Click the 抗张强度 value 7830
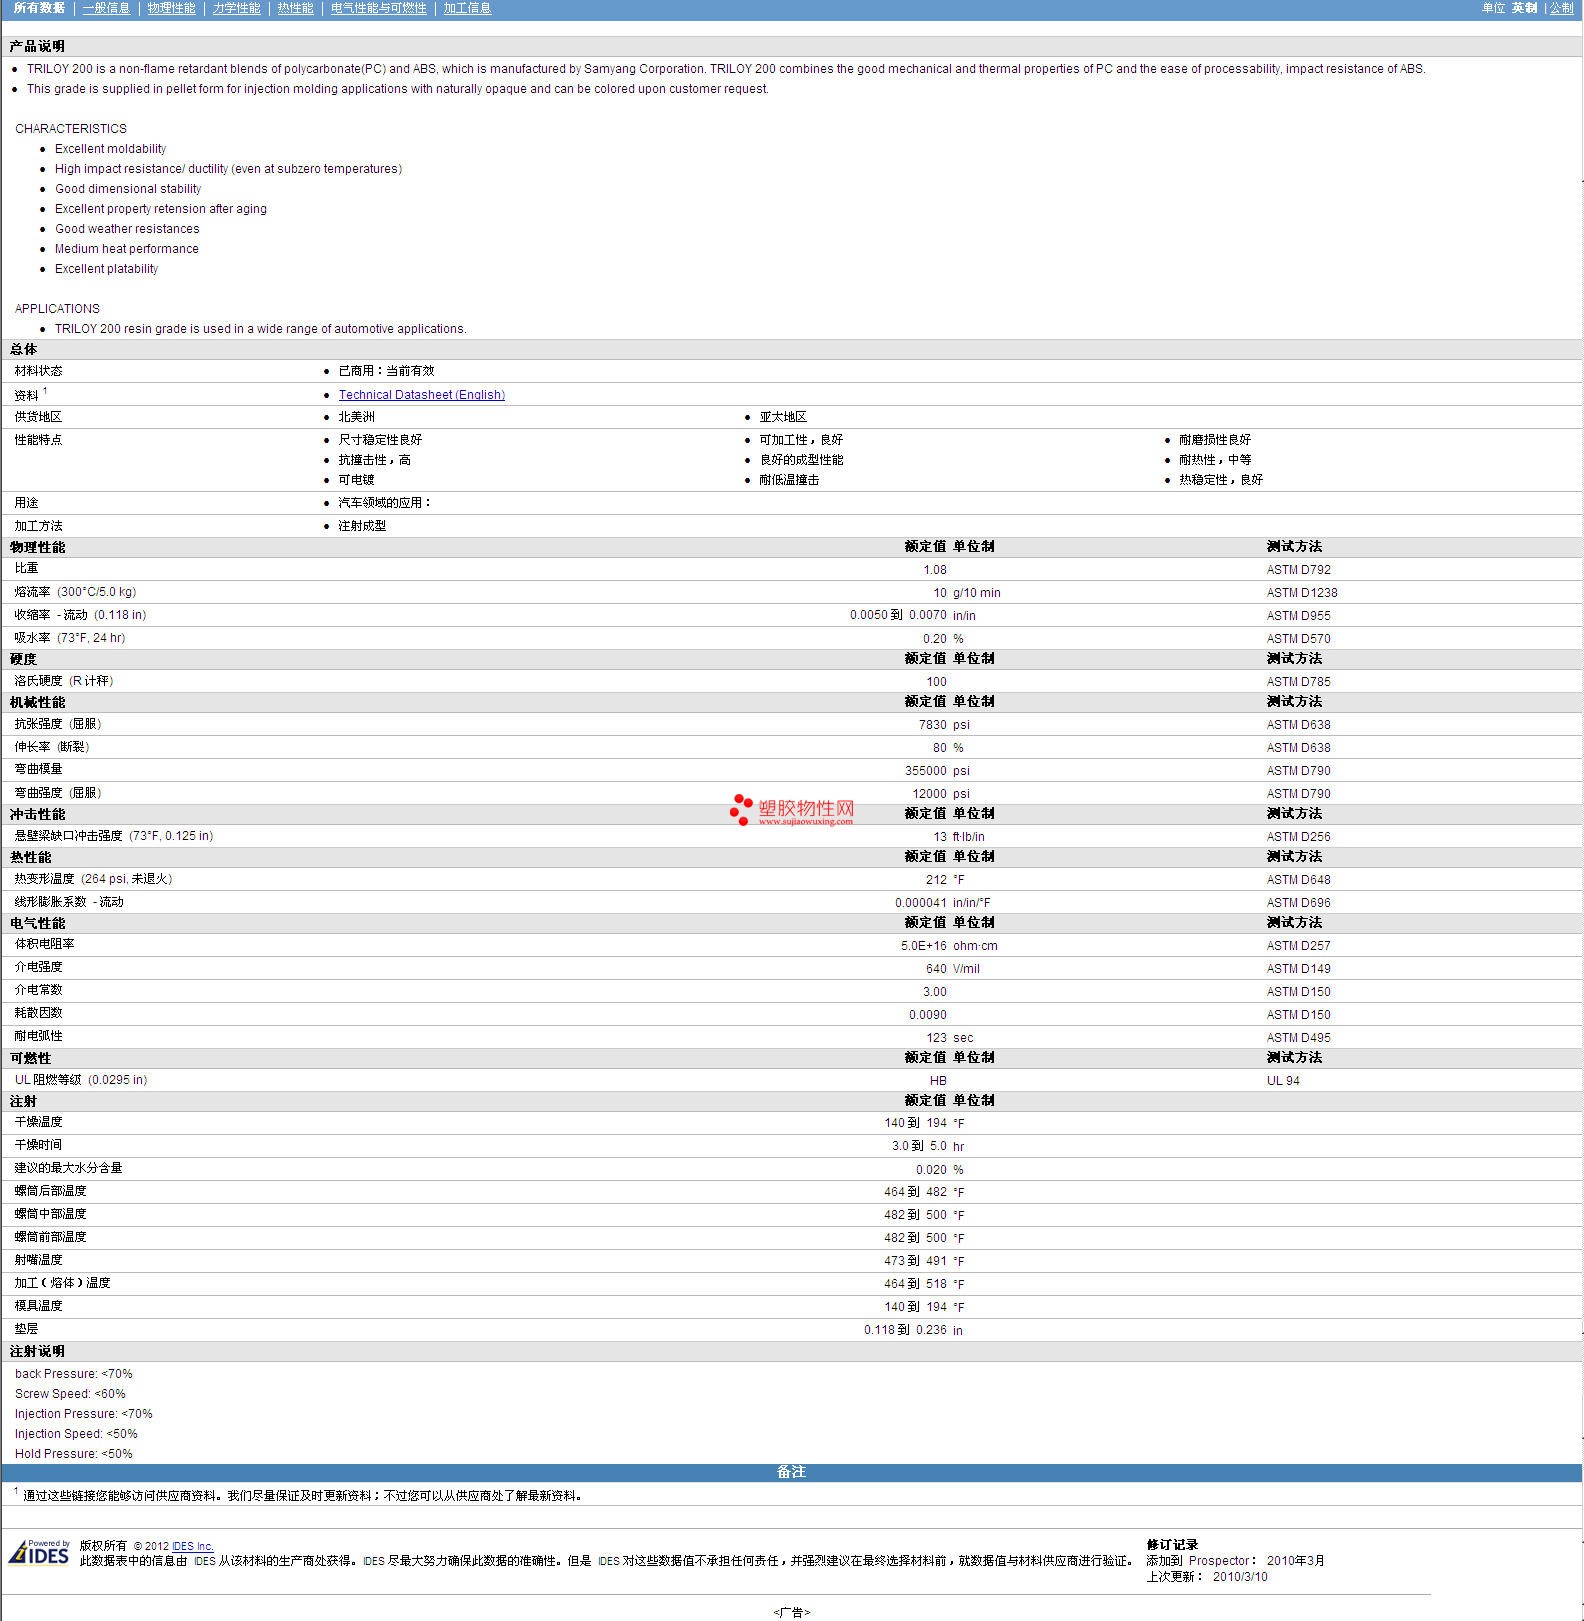The image size is (1584, 1621). pos(932,725)
